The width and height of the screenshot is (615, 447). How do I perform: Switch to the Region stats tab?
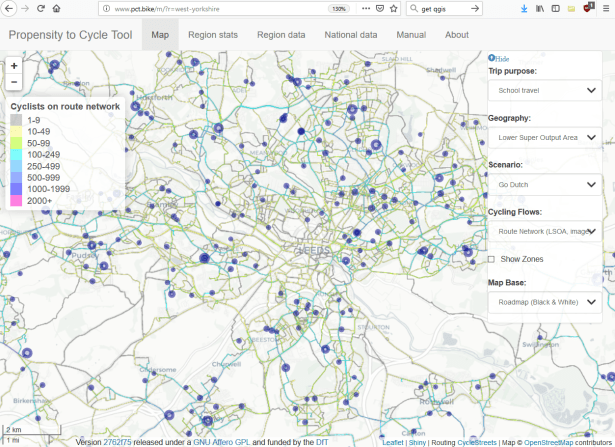coord(213,35)
